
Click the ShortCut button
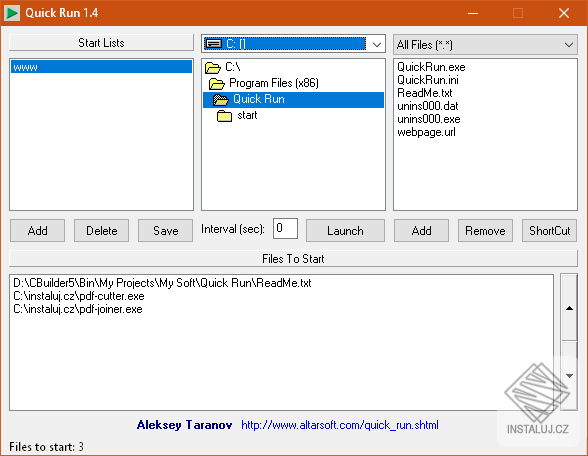coord(549,231)
